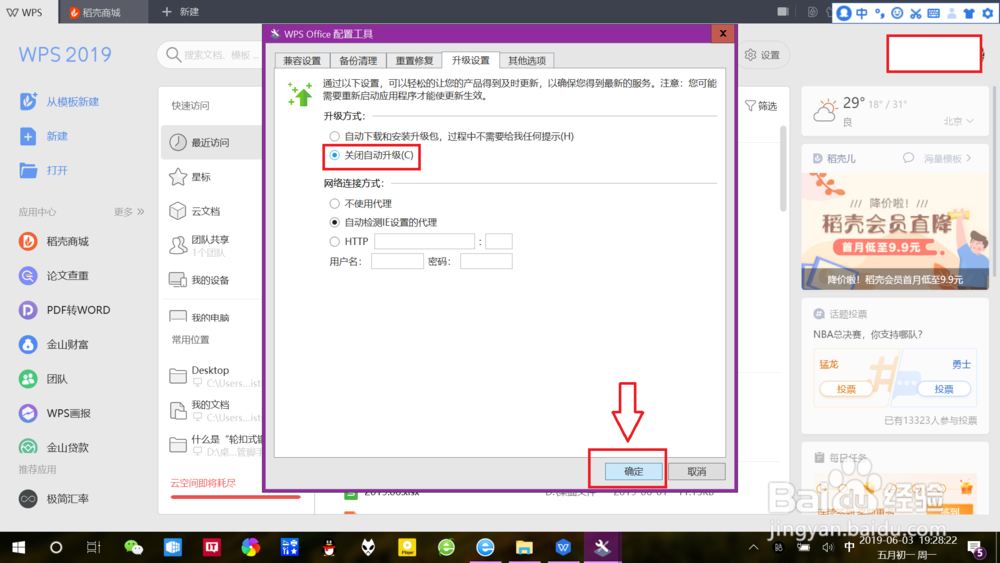Open WeChat from the taskbar
The height and width of the screenshot is (563, 1000).
coord(133,547)
